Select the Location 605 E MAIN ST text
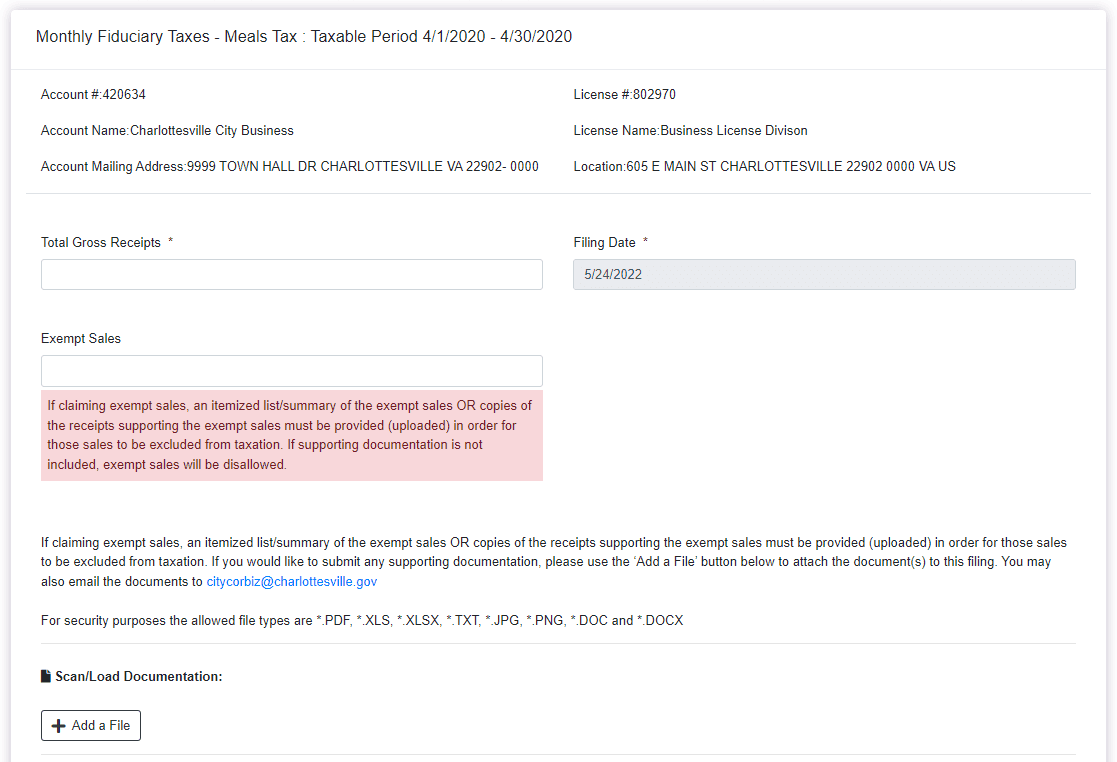Screen dimensions: 1117x762 [x=765, y=166]
